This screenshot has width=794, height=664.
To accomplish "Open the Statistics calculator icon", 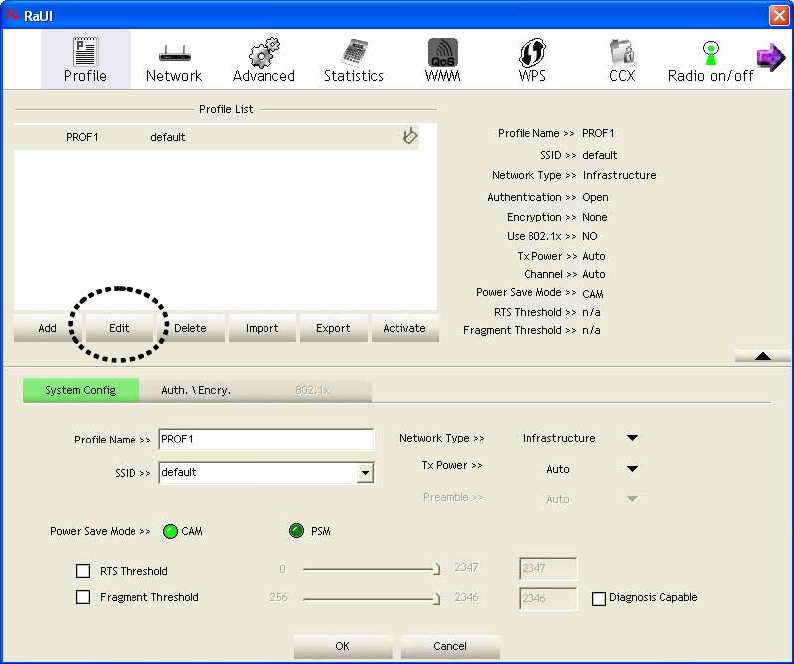I will click(353, 52).
